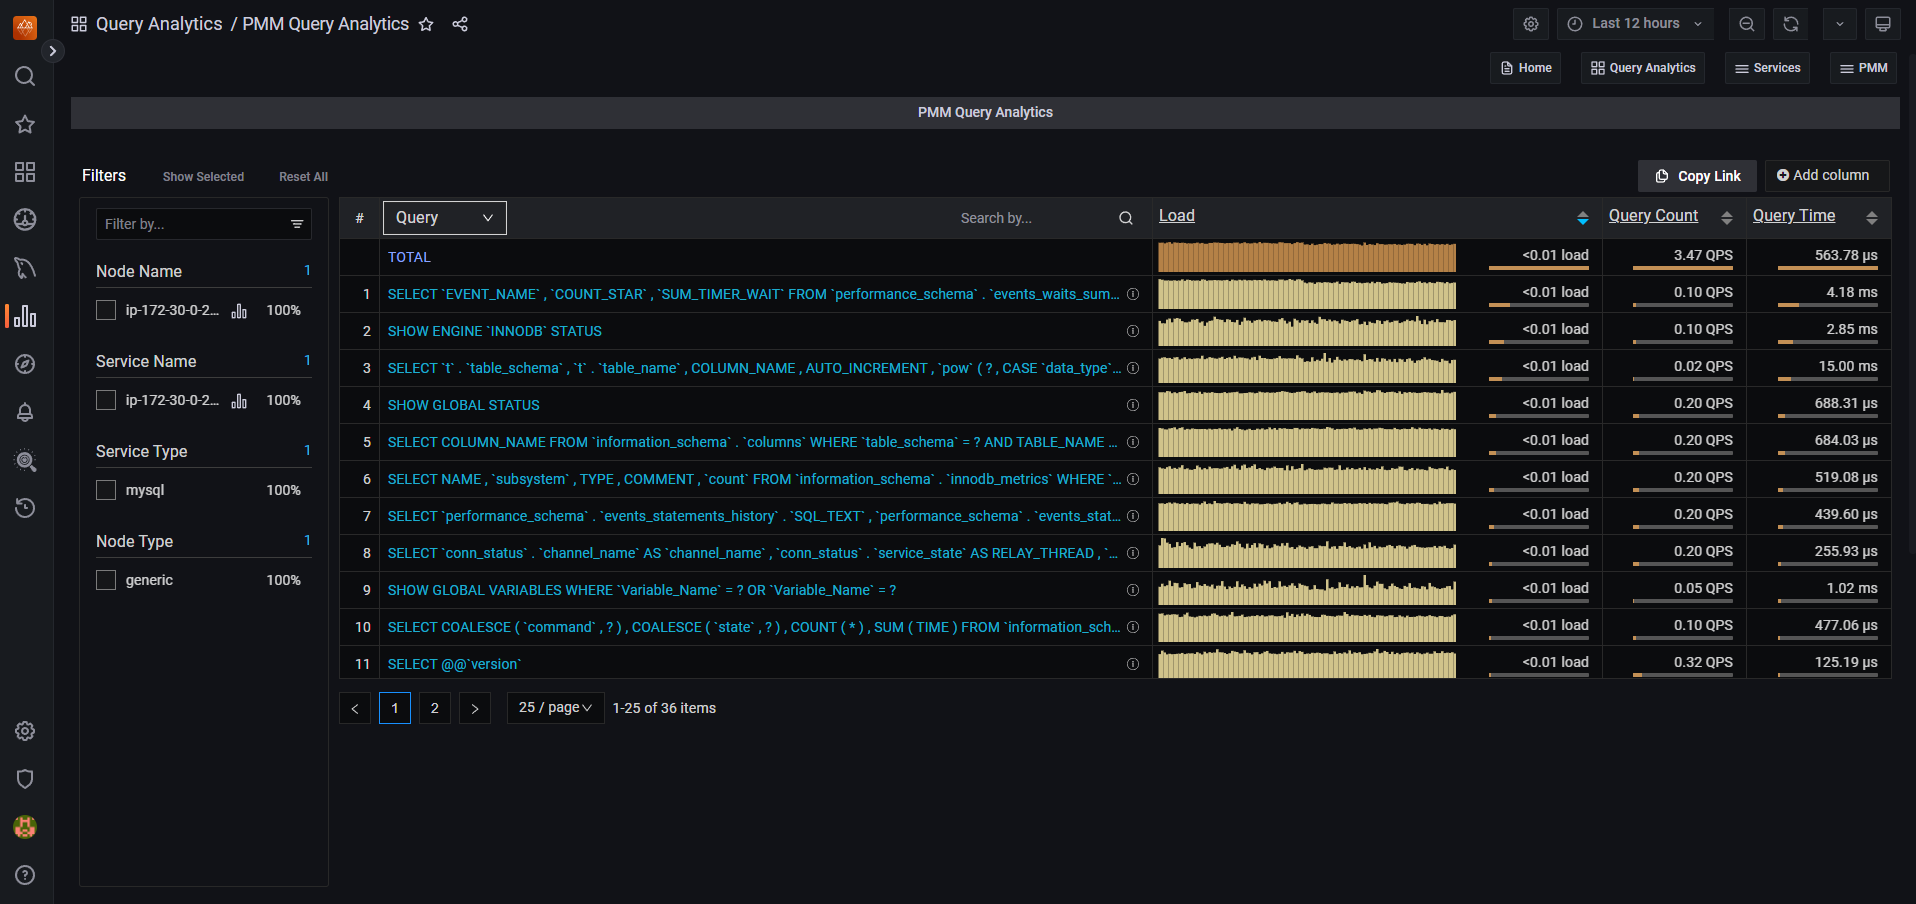Screen dimensions: 1916x904
Task: Select current page 1 button
Action: tap(395, 708)
